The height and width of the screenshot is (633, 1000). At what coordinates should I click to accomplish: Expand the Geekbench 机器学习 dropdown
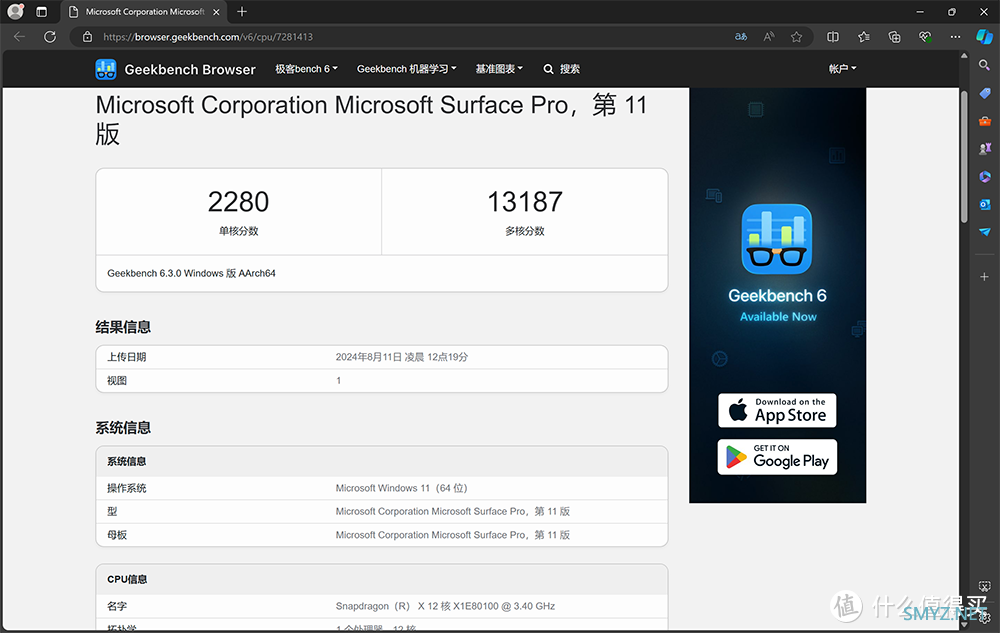(x=406, y=69)
